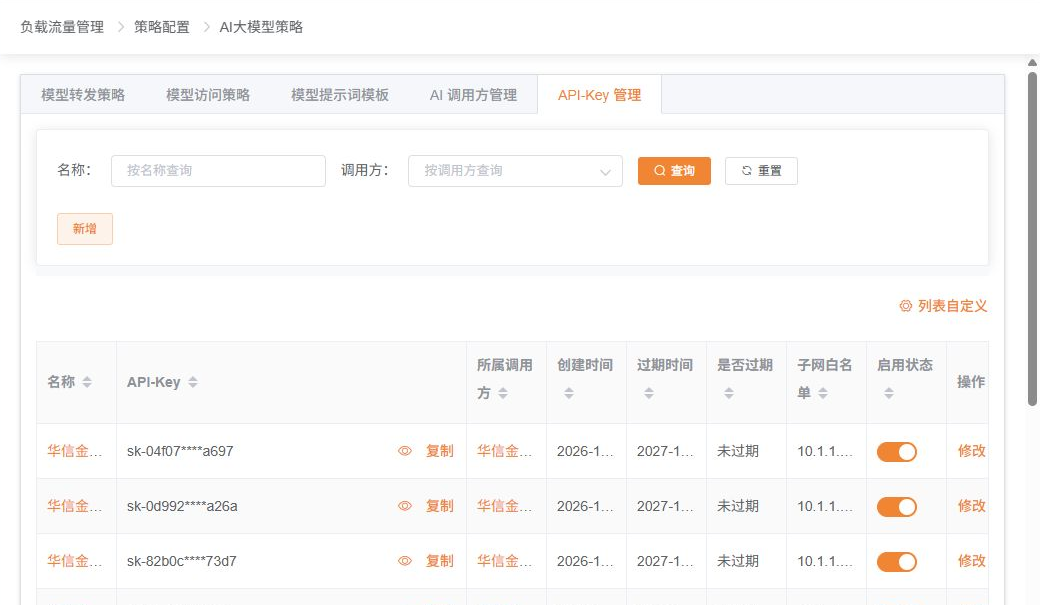Switch to the 模型转发策略 tab

point(83,95)
